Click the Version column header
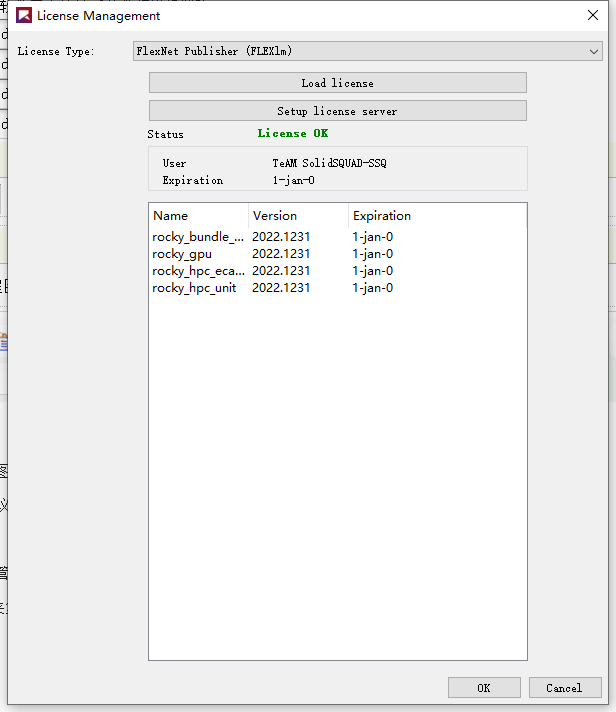The width and height of the screenshot is (616, 712). (298, 216)
